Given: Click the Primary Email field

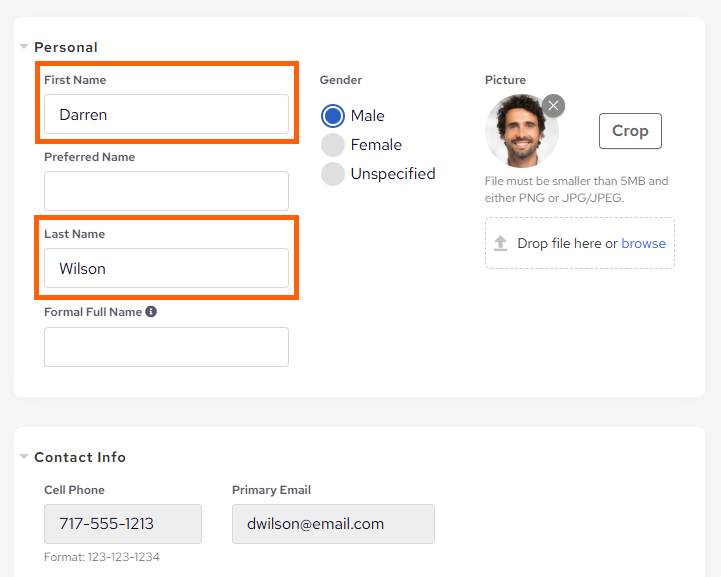Looking at the screenshot, I should (333, 524).
